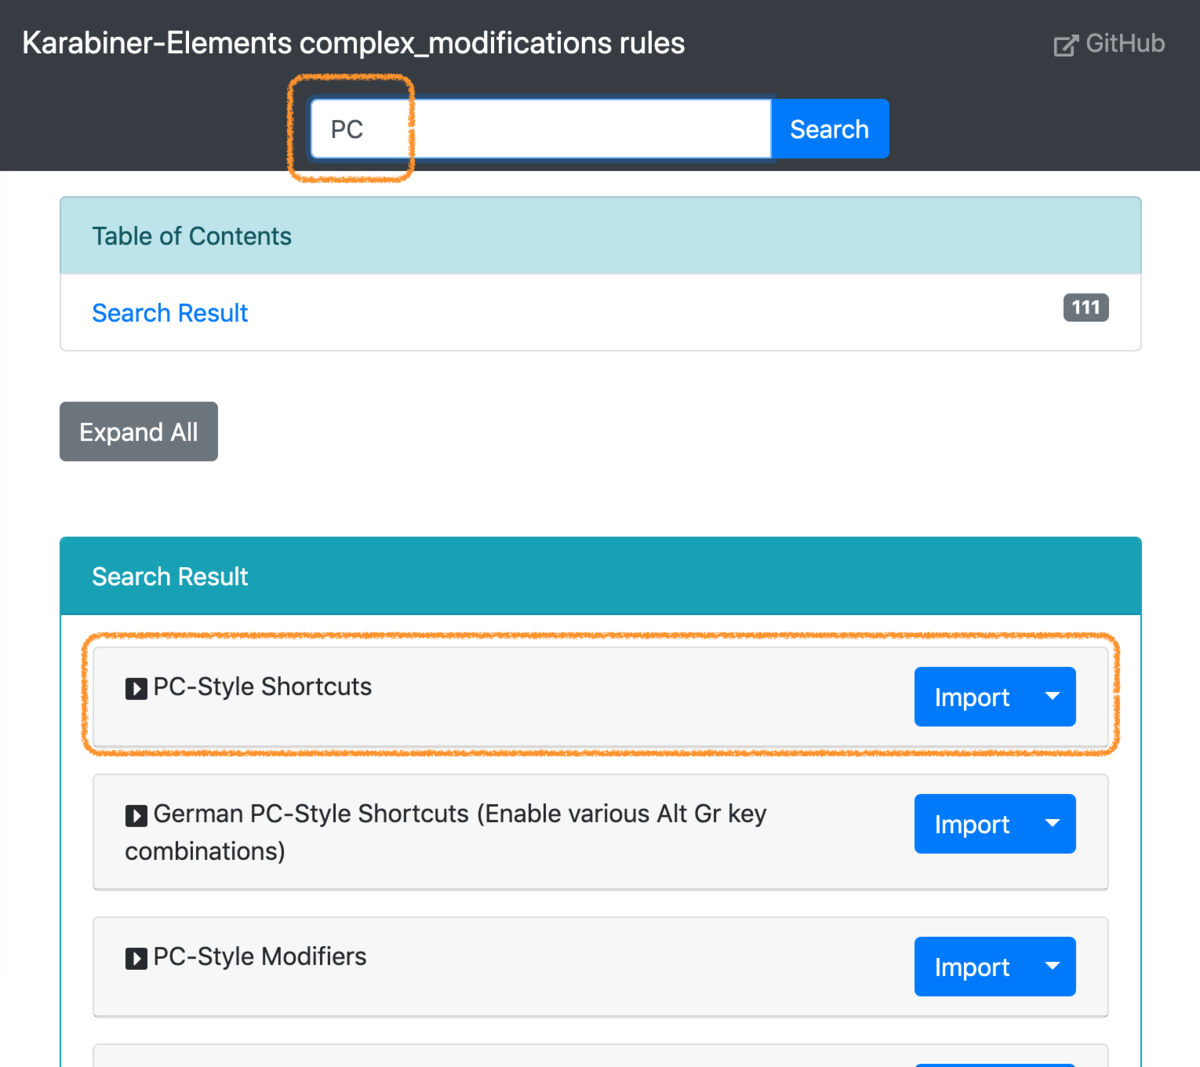This screenshot has height=1067, width=1200.
Task: Click the Table of Contents header
Action: 600,236
